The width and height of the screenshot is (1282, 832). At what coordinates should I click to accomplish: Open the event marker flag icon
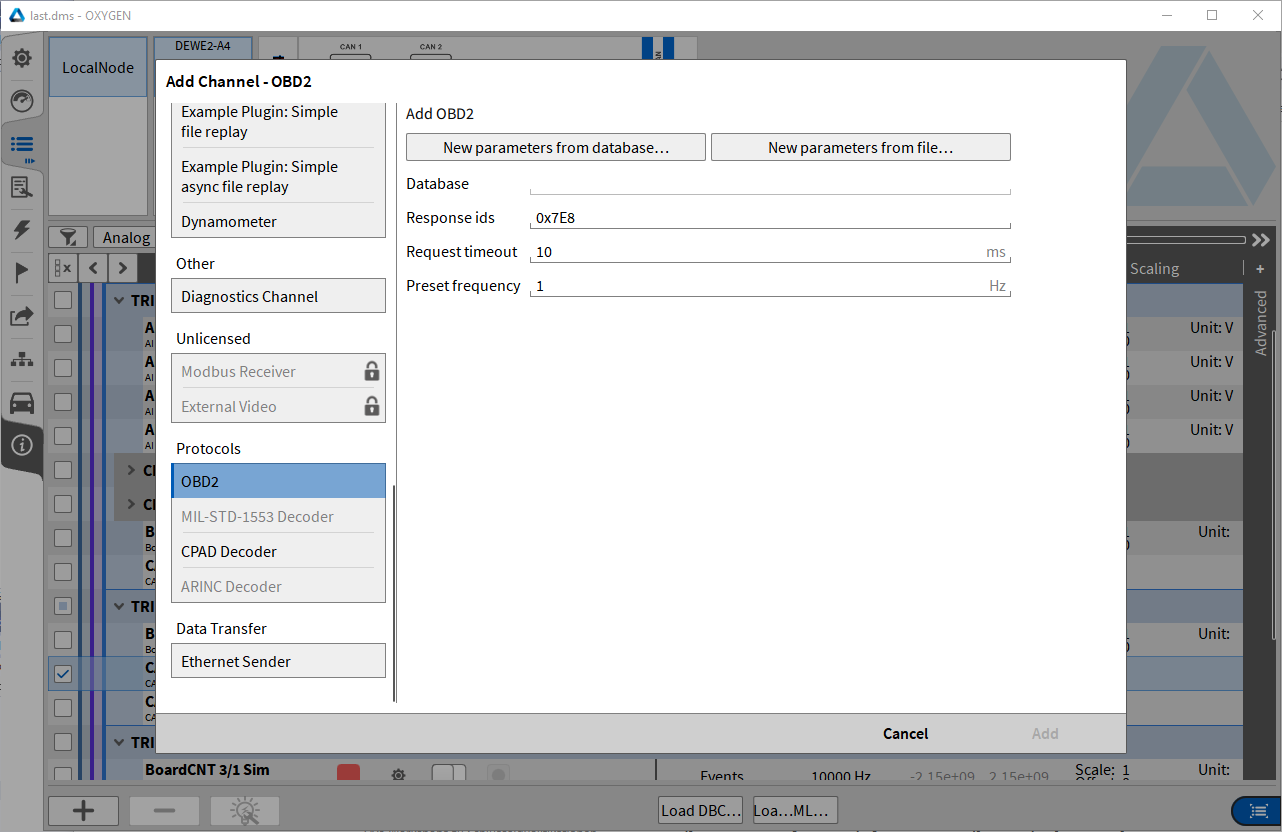coord(21,273)
